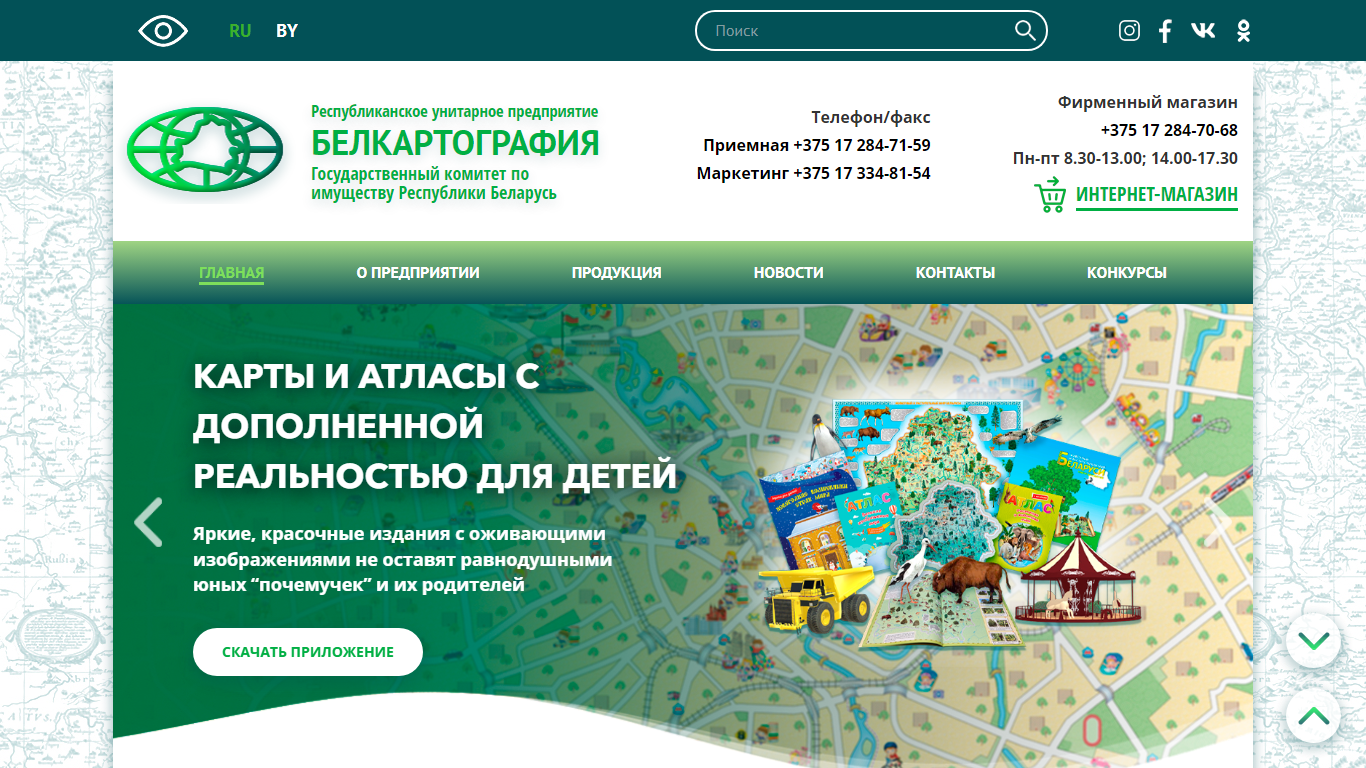Click the magnifier search icon
Image resolution: width=1366 pixels, height=768 pixels.
click(x=1025, y=31)
